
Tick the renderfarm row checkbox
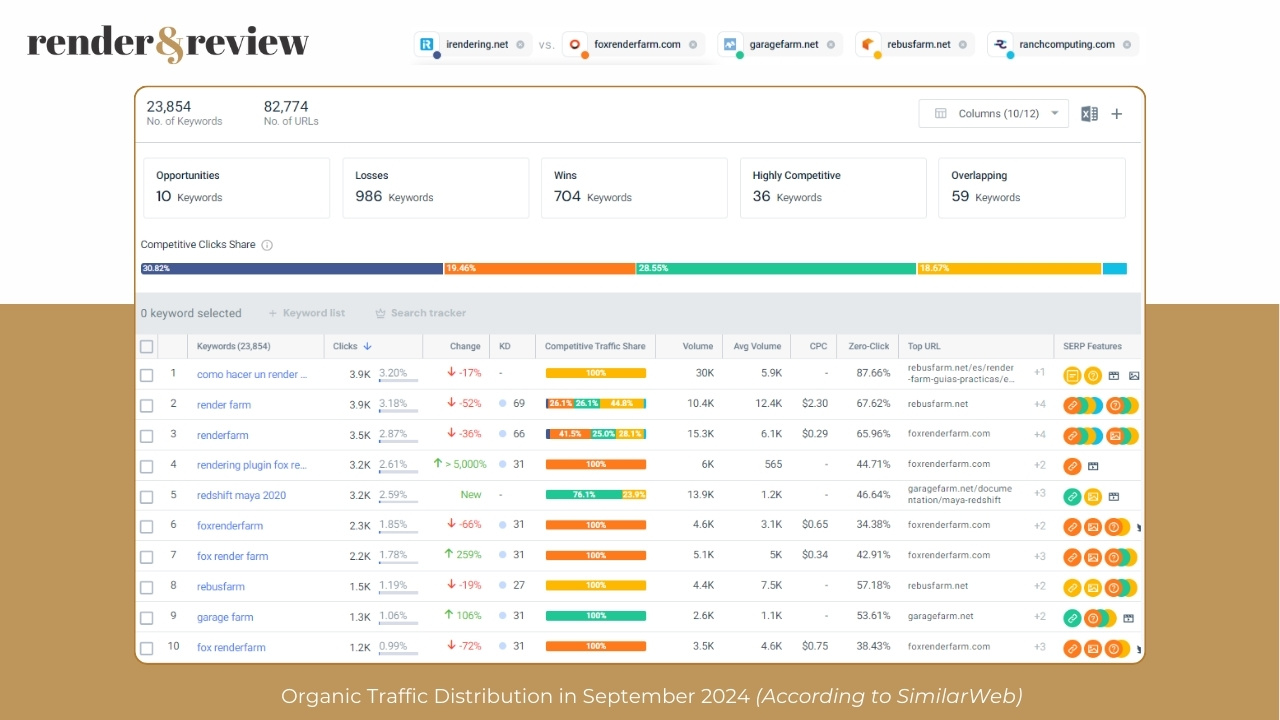pos(147,435)
